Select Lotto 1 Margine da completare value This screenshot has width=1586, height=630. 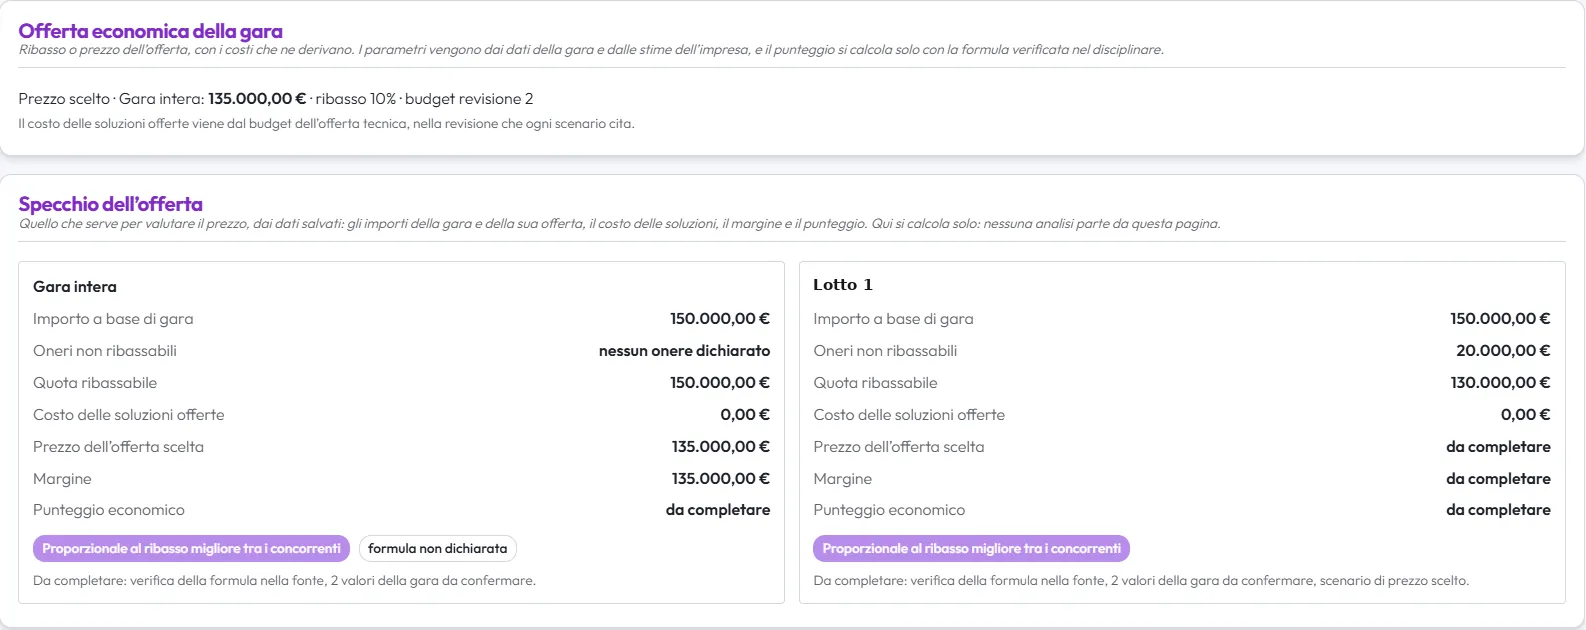1498,479
